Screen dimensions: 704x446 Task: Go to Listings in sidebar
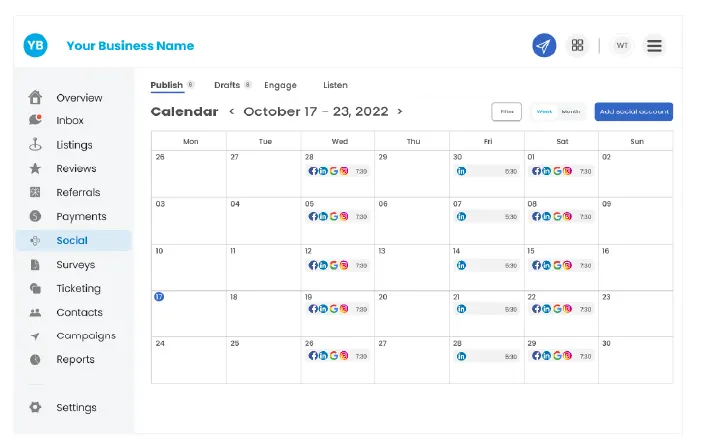tap(73, 145)
